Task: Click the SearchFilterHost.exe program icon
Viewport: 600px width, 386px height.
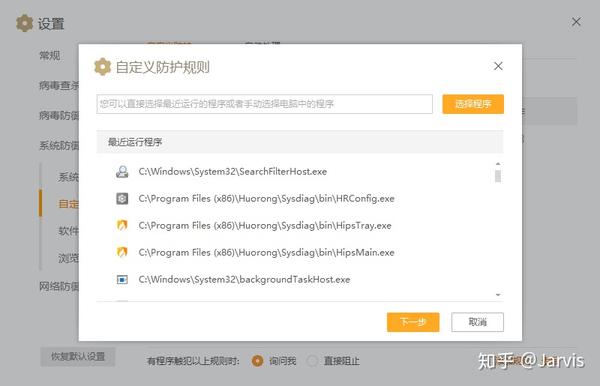Action: pos(122,172)
